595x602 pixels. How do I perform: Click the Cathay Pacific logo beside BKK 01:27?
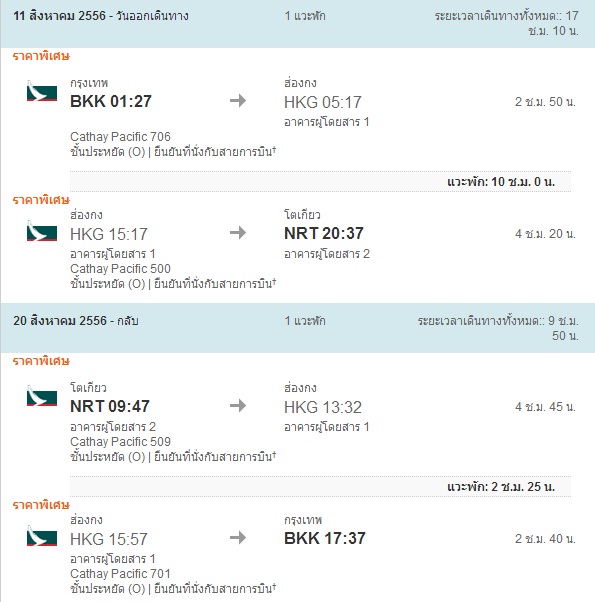tap(42, 91)
